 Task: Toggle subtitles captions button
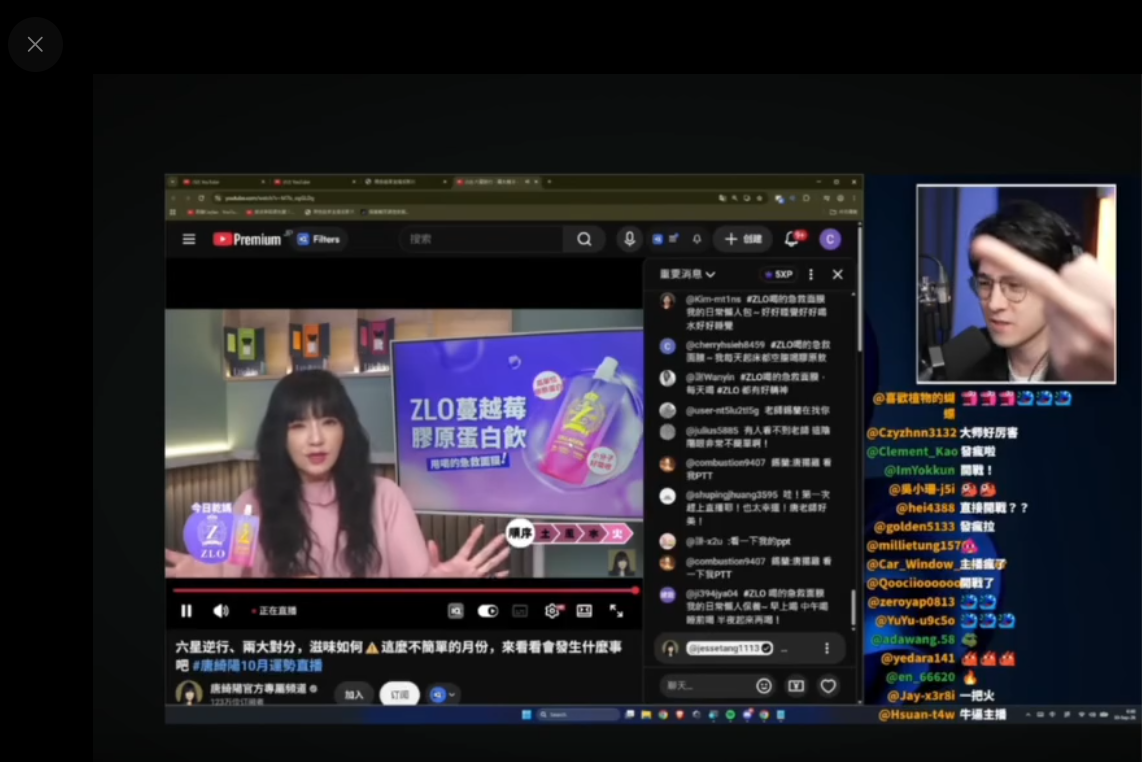tap(520, 610)
